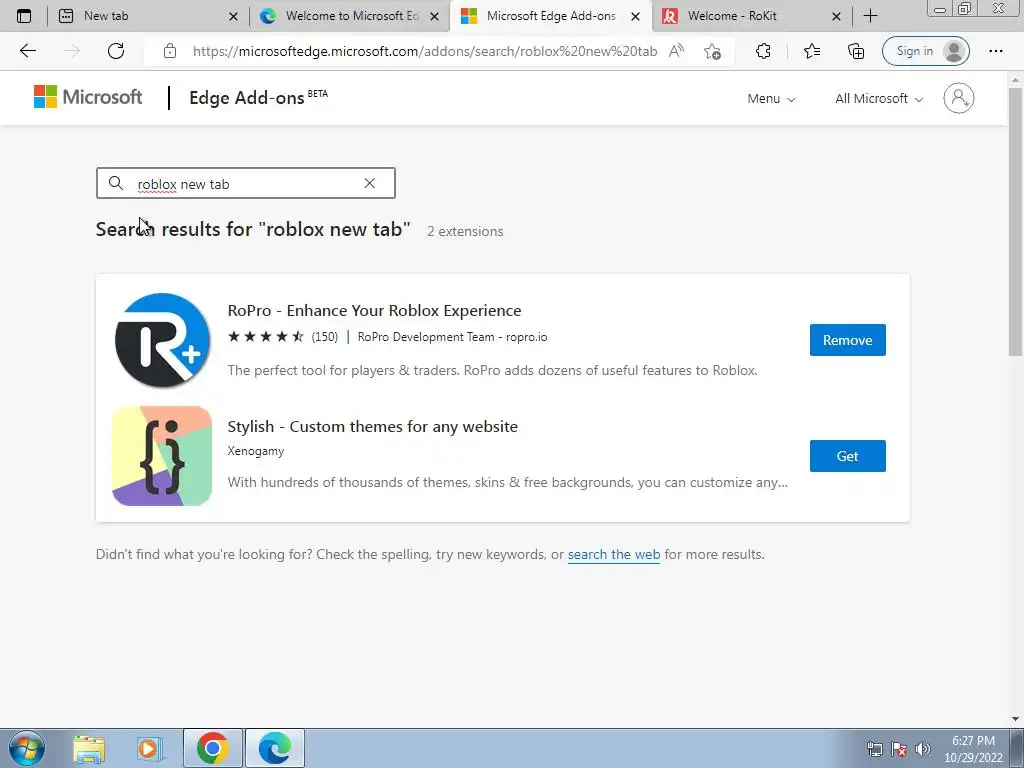Launch Windows Media Player from taskbar
This screenshot has width=1024, height=768.
(150, 748)
